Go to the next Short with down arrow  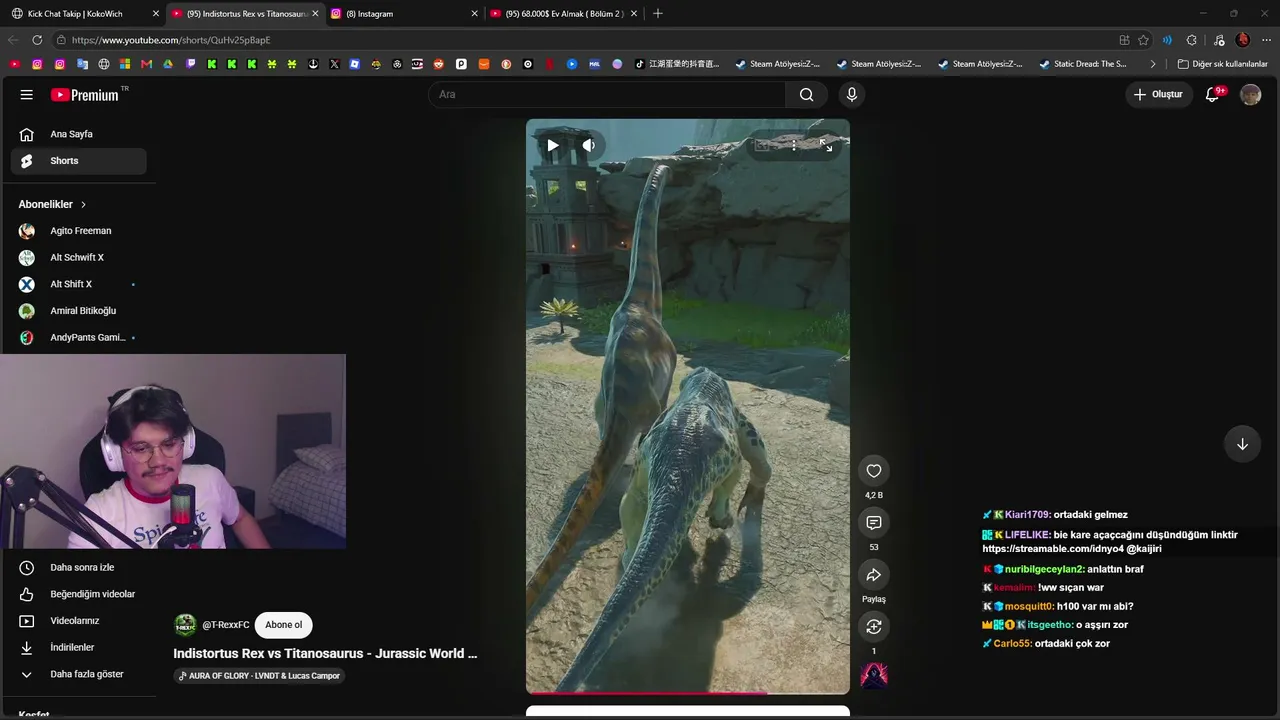point(1242,444)
